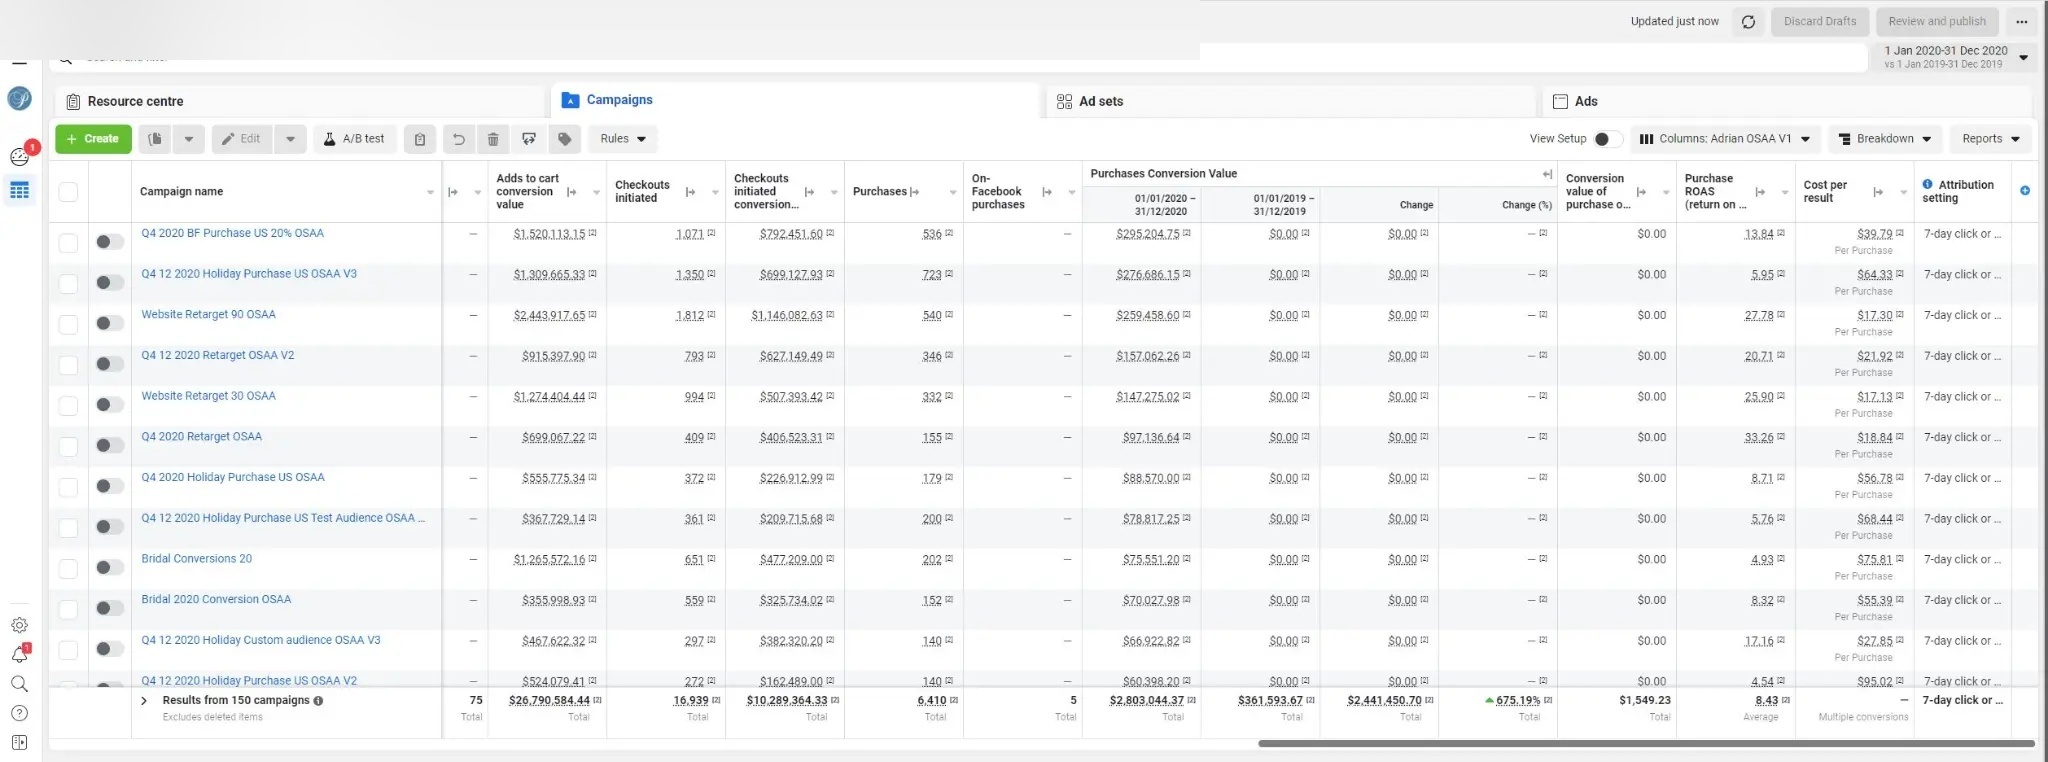This screenshot has height=762, width=2048.
Task: Click the blue plus add column icon
Action: [2025, 190]
